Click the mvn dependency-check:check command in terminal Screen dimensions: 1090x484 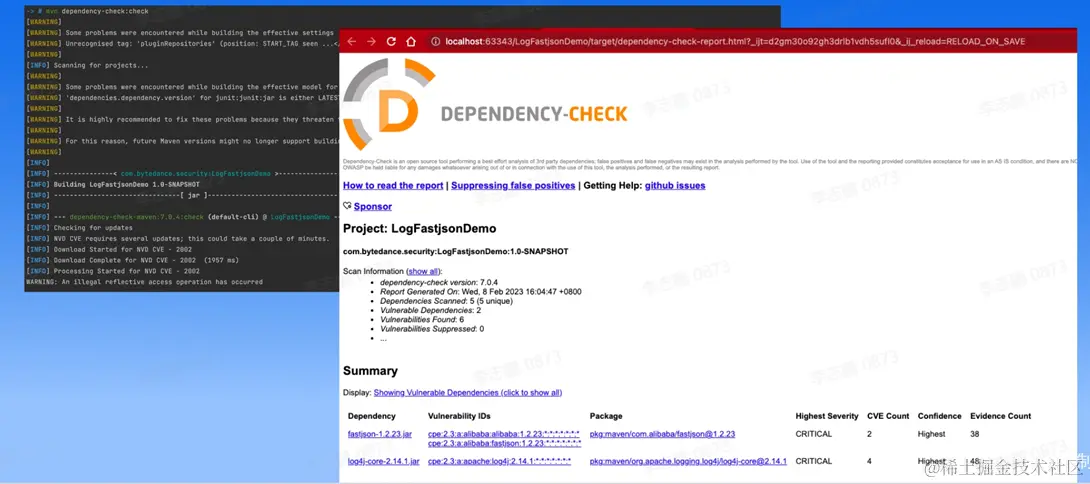(97, 11)
